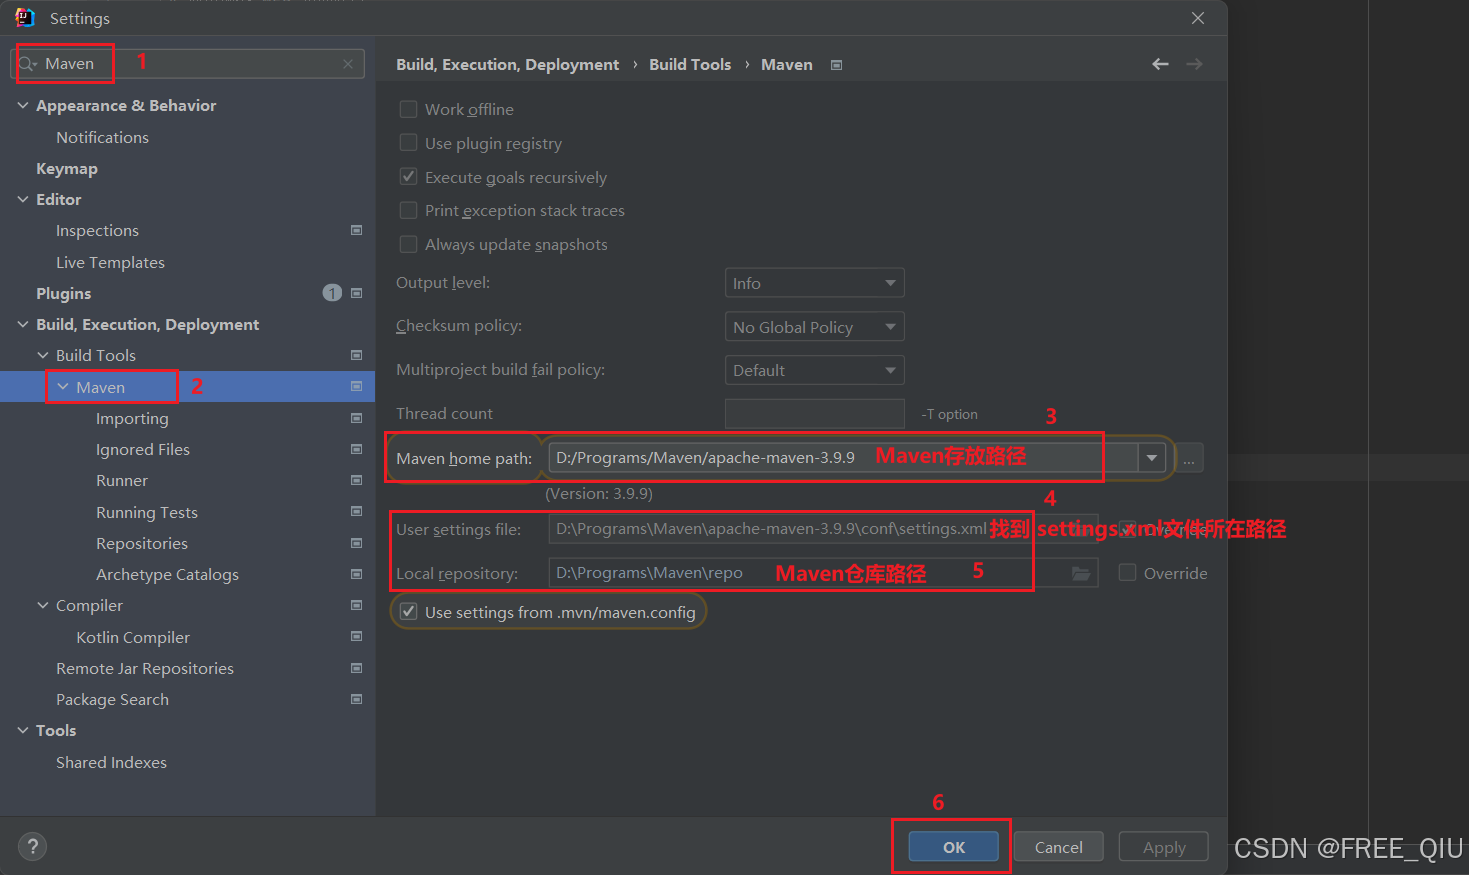Enable Work offline checkbox
The height and width of the screenshot is (875, 1469).
408,109
